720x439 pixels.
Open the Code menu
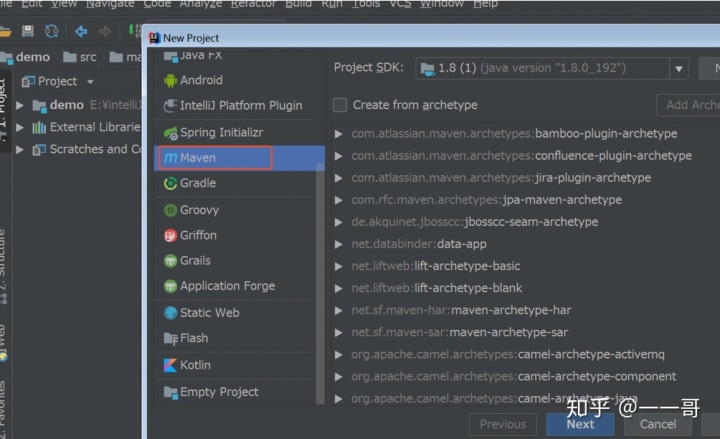tap(157, 4)
